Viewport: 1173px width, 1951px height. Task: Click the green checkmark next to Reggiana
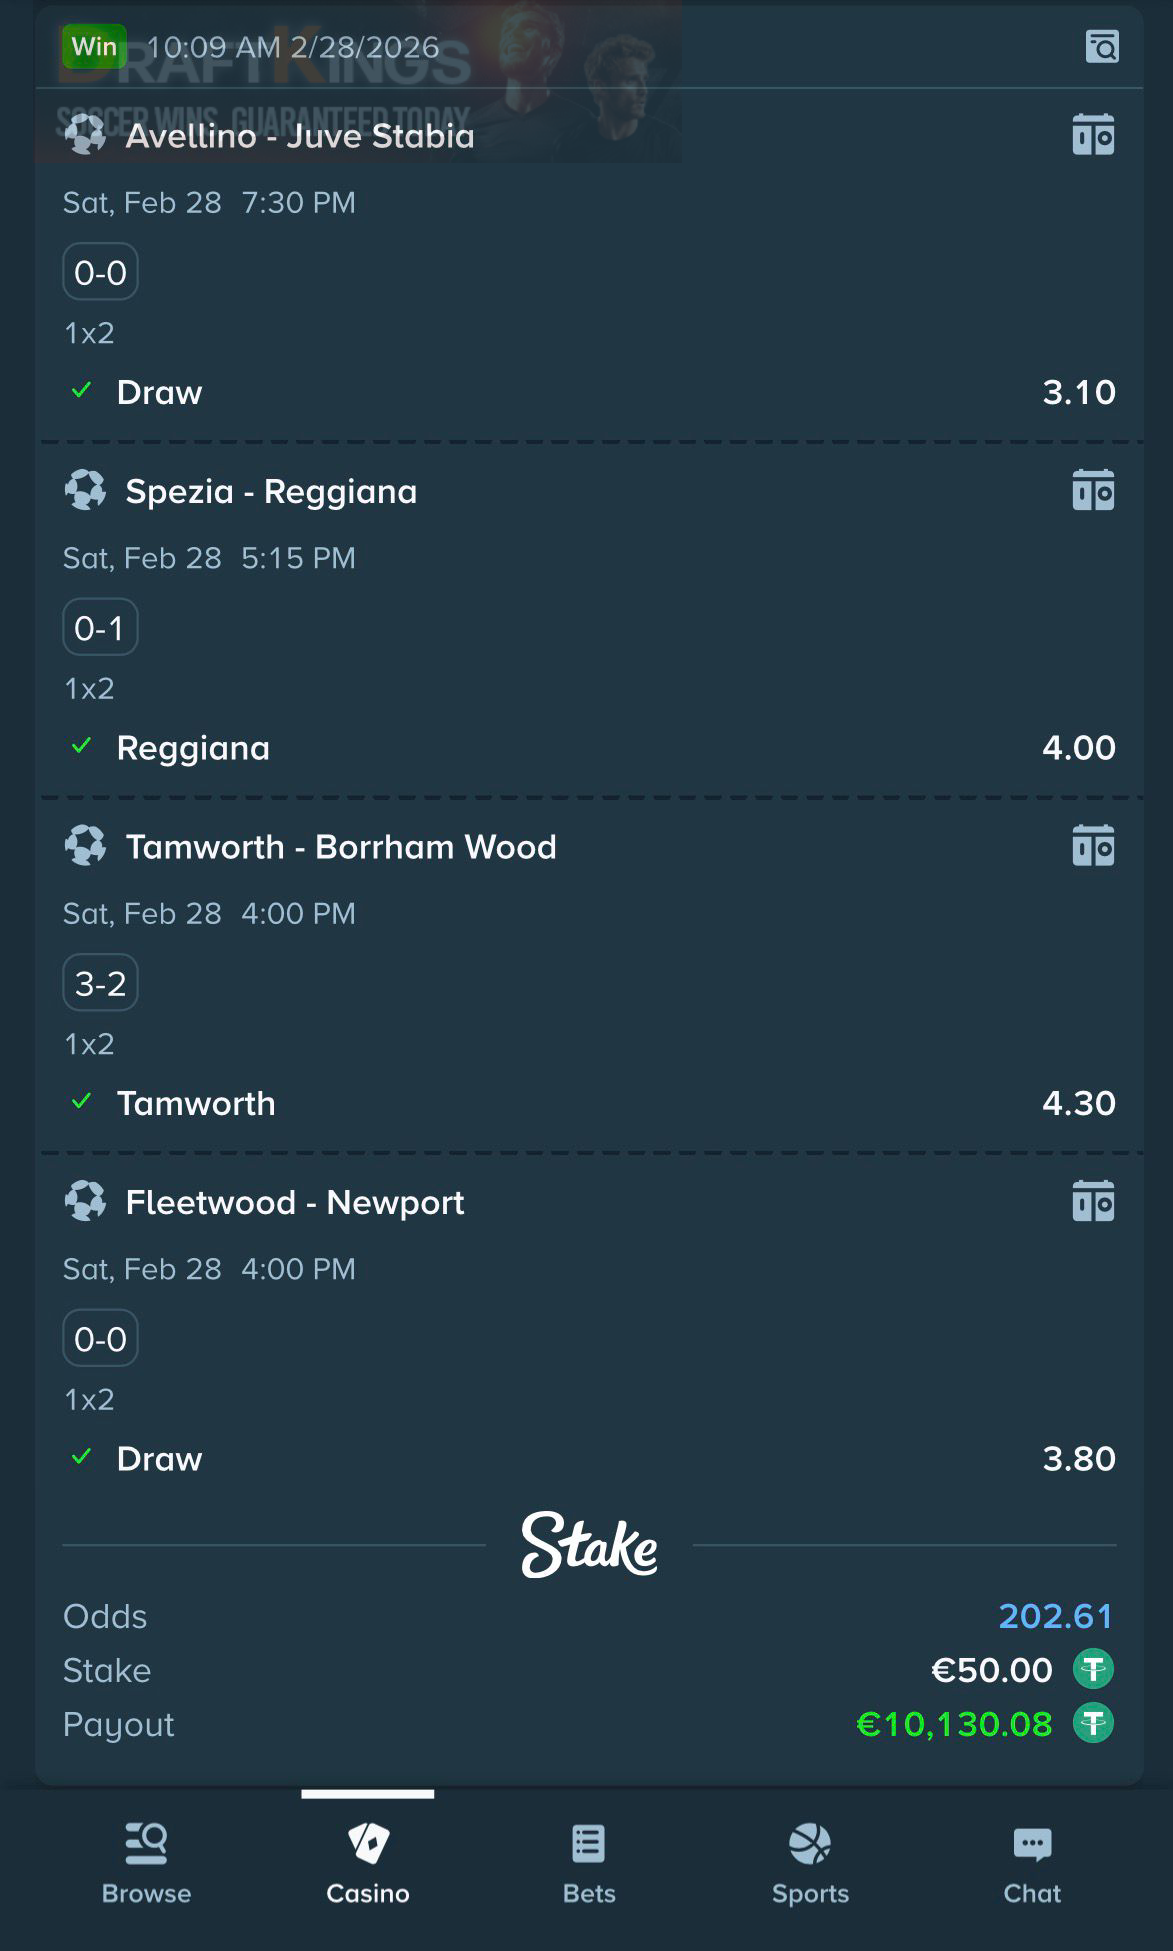point(81,746)
